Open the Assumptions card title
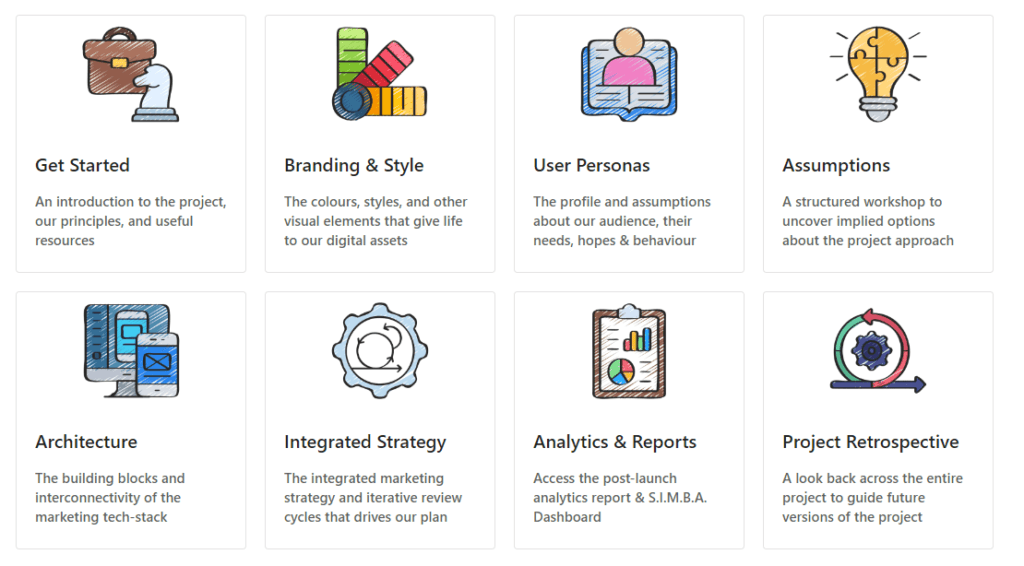The height and width of the screenshot is (566, 1024). pyautogui.click(x=836, y=166)
